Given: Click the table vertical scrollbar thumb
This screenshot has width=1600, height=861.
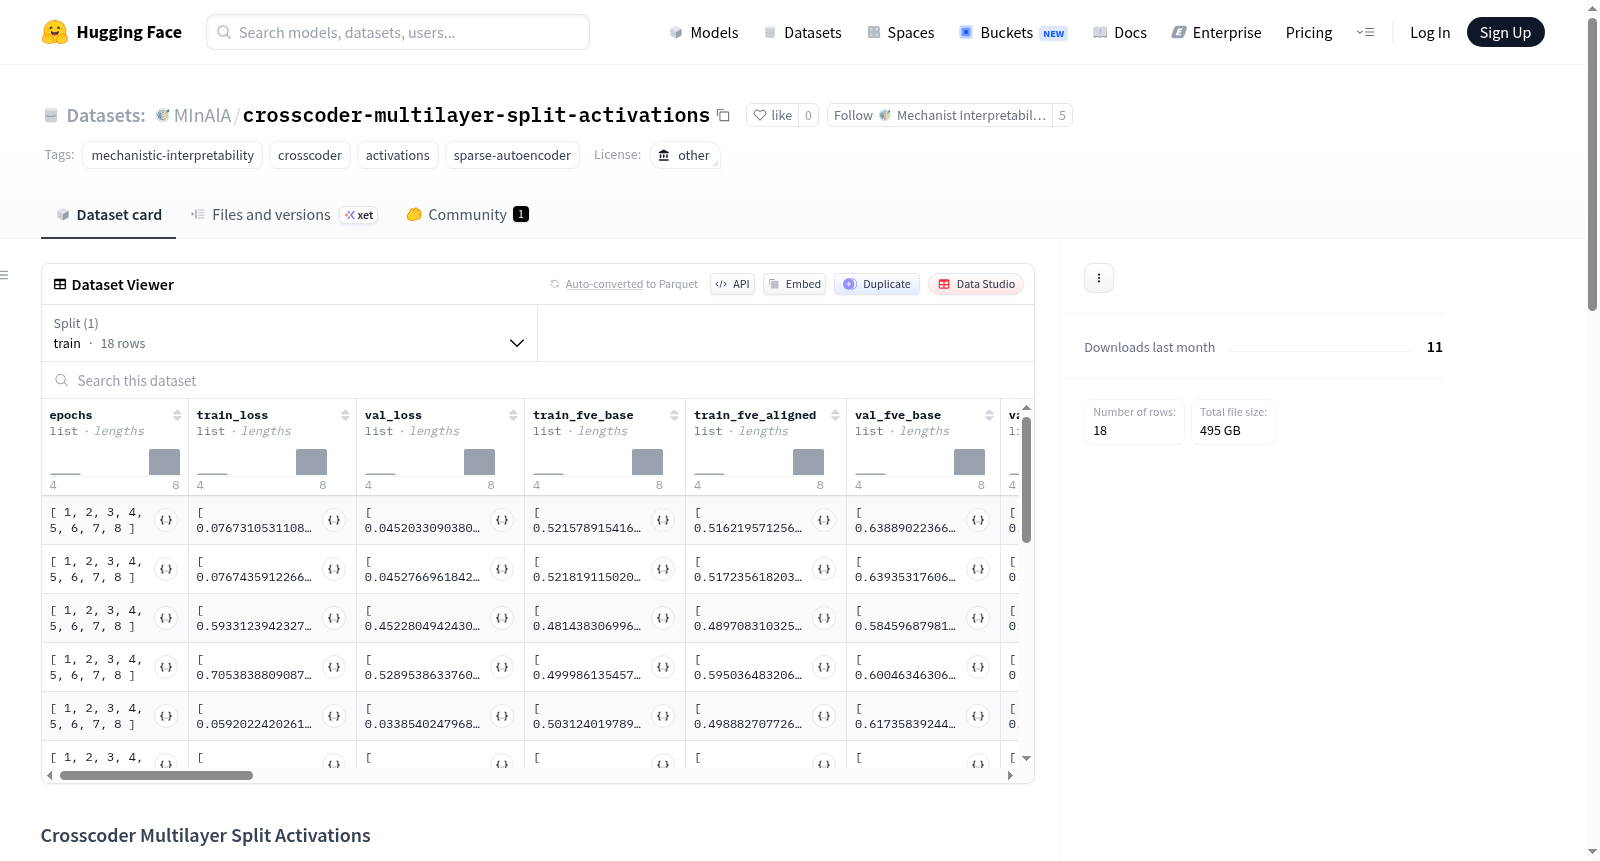Looking at the screenshot, I should coord(1026,480).
